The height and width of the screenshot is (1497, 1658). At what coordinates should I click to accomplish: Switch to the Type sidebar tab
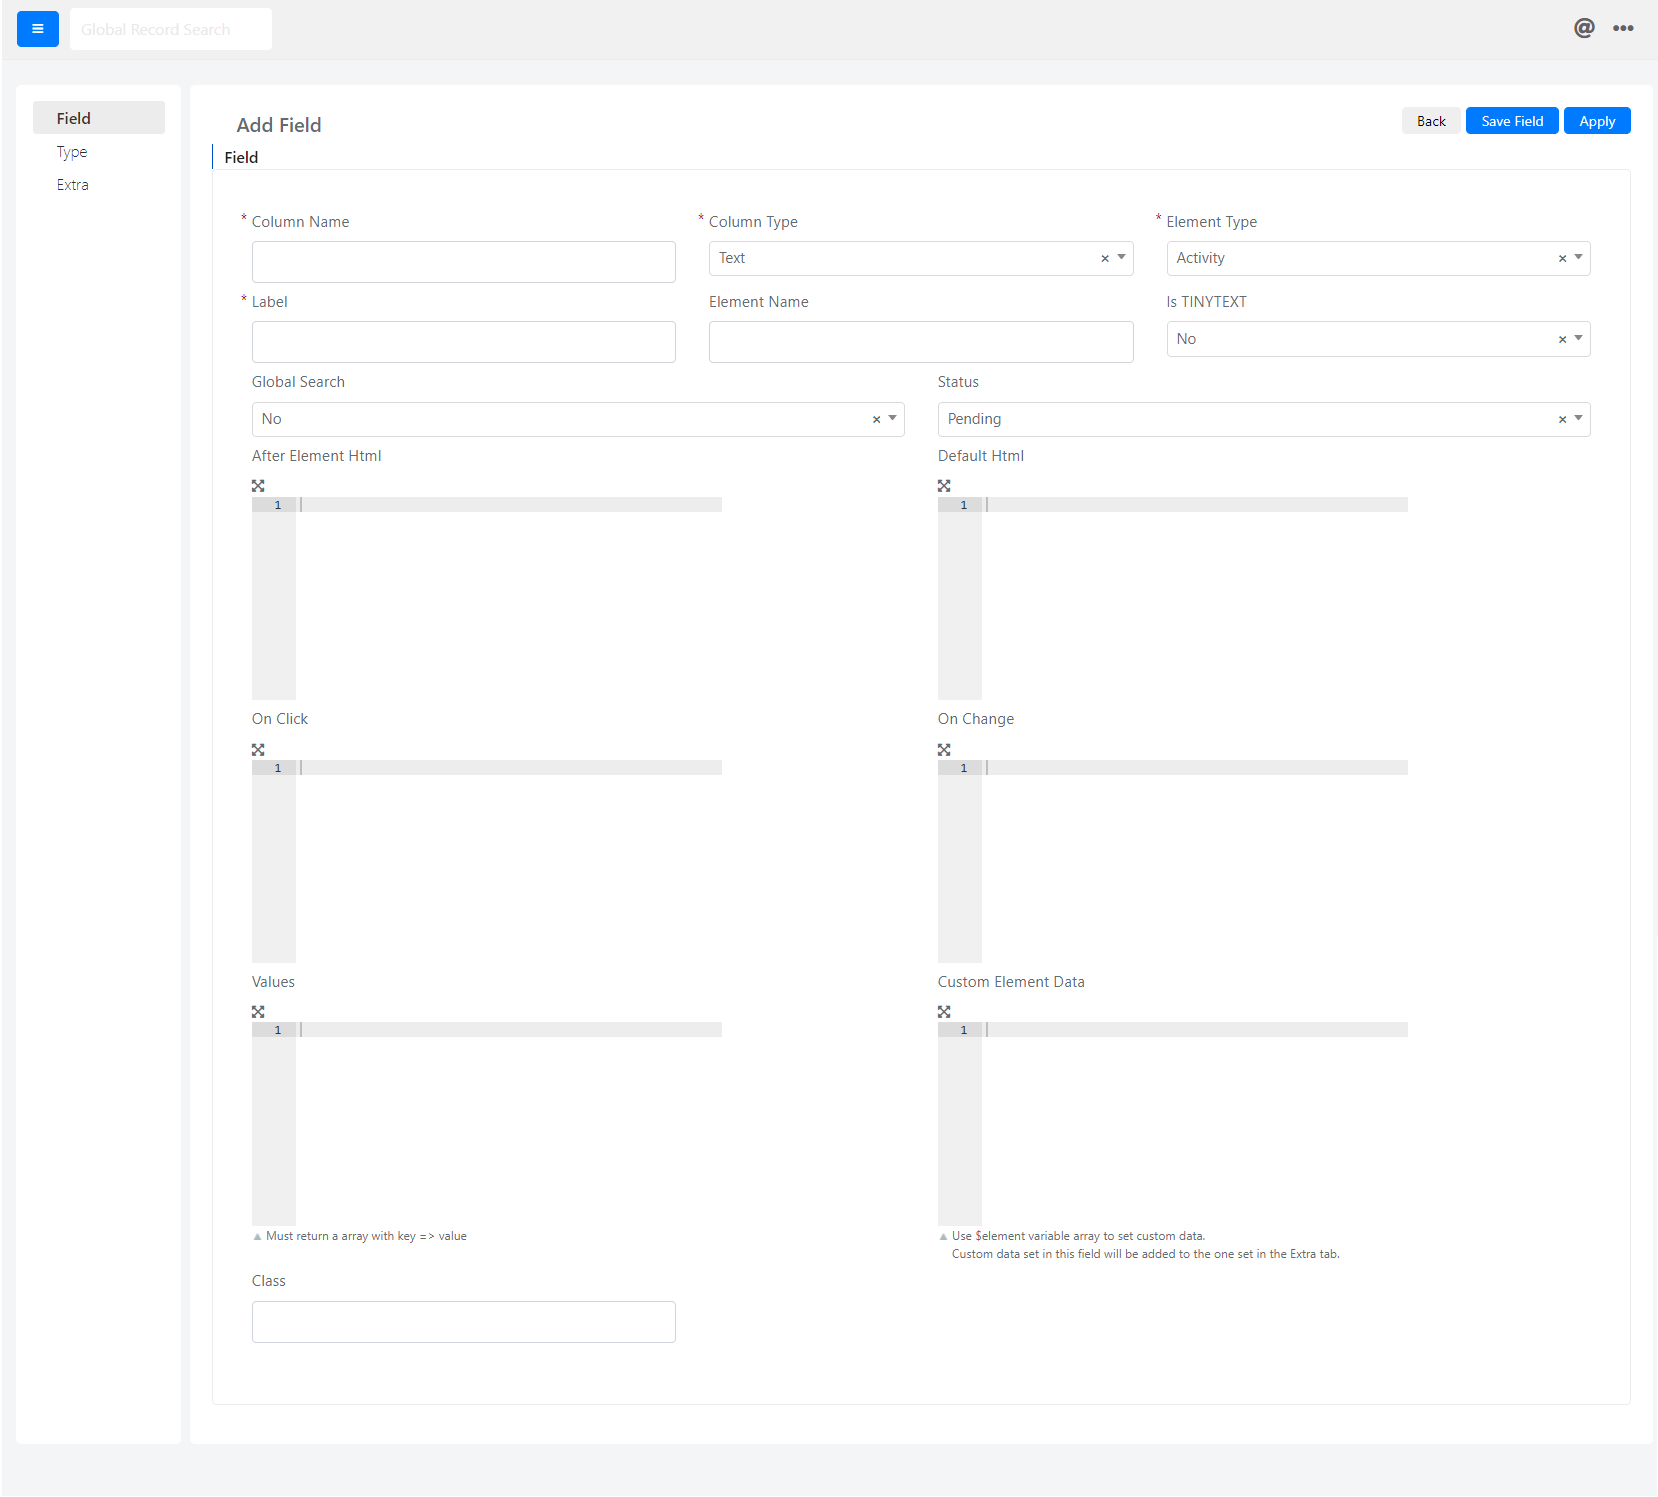pos(72,152)
